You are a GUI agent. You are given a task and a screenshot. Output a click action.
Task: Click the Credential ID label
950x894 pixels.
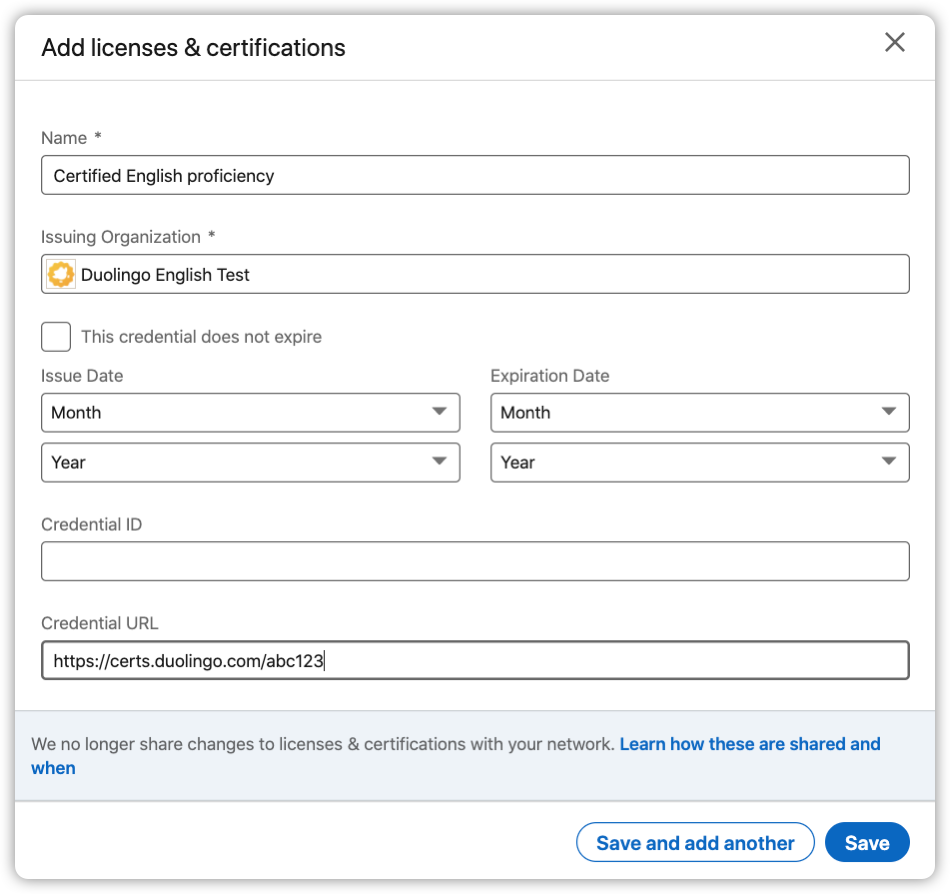(x=91, y=524)
